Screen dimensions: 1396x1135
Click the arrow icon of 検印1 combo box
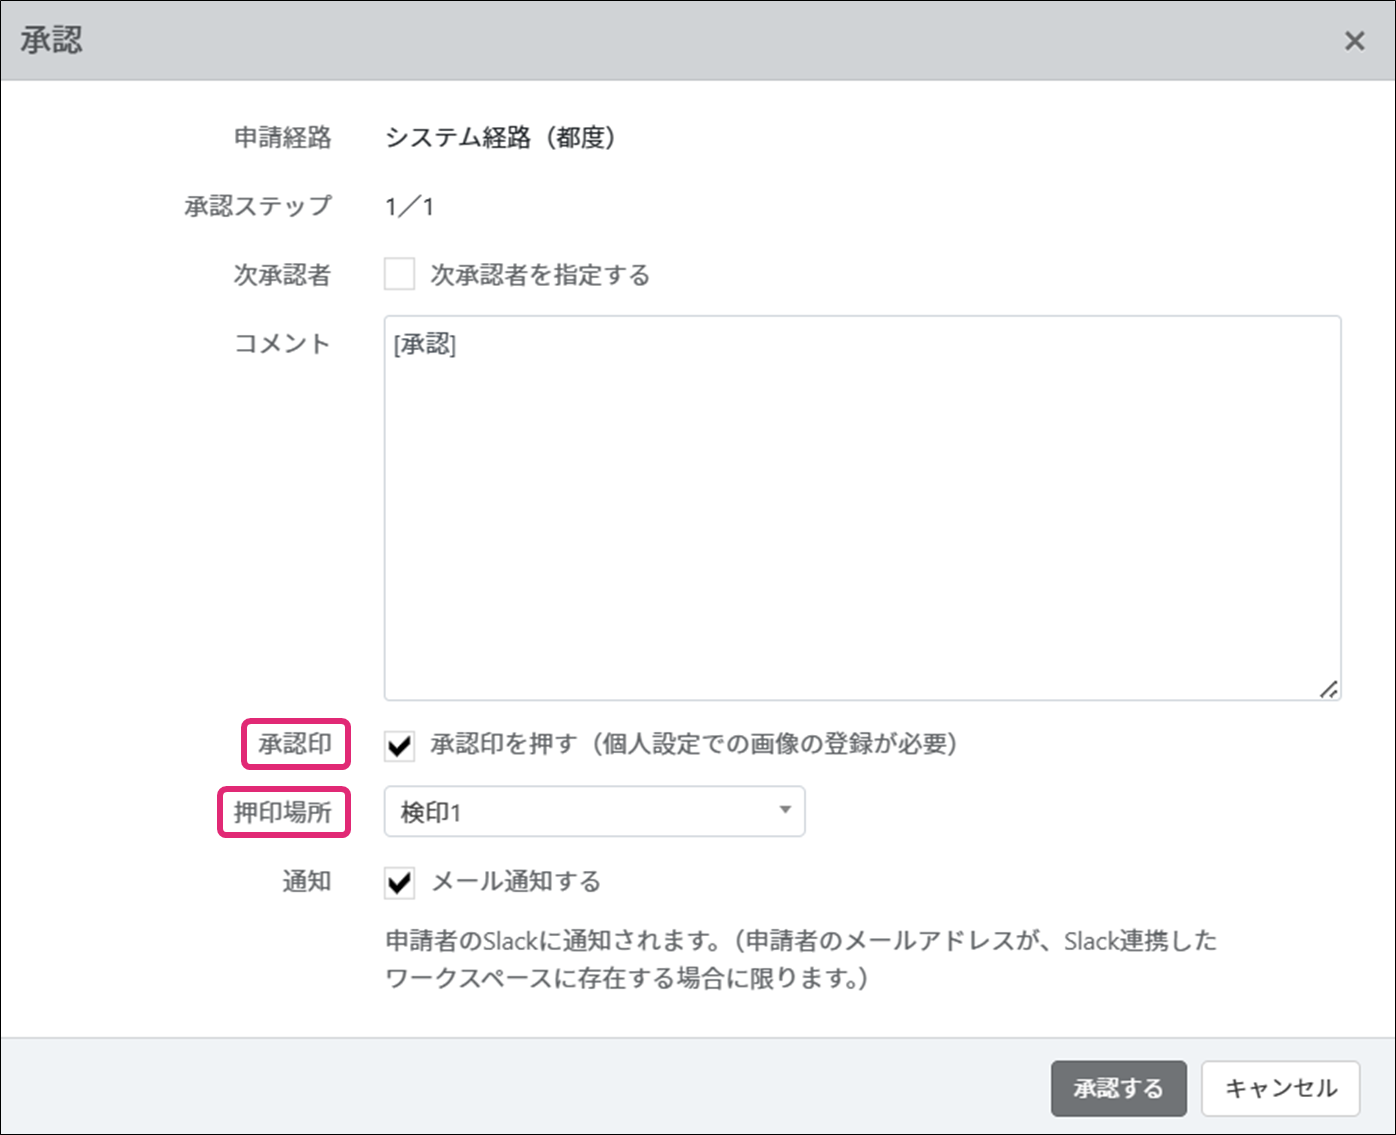785,811
